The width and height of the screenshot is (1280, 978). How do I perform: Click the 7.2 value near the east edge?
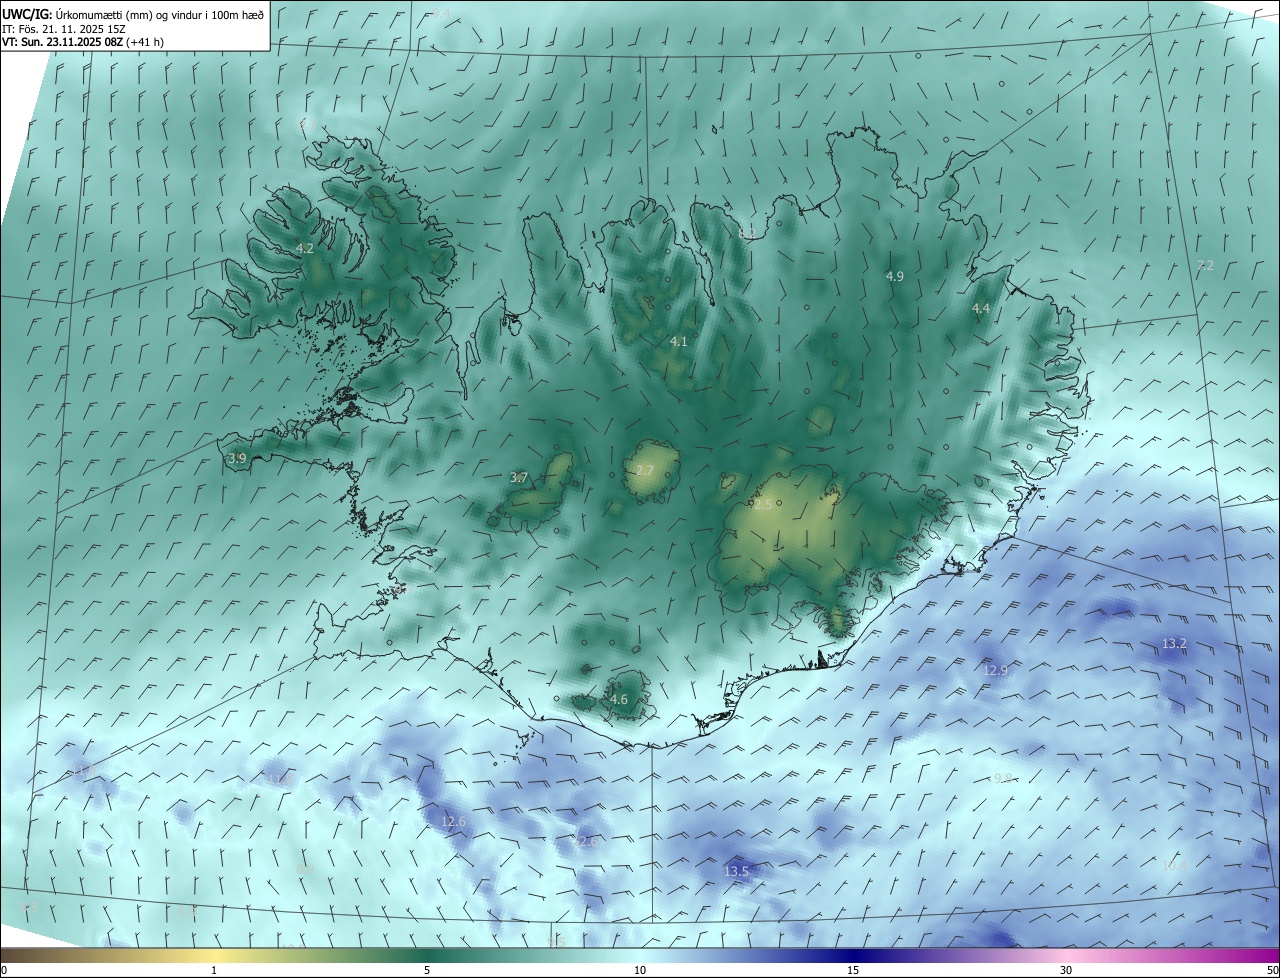click(1205, 265)
